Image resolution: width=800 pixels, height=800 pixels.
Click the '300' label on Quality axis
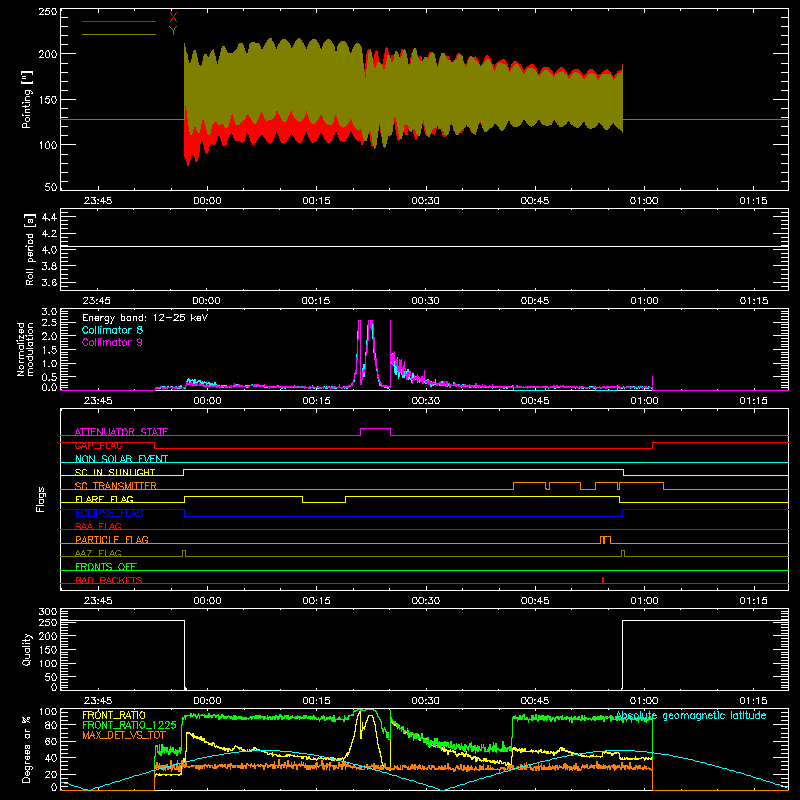coord(48,611)
